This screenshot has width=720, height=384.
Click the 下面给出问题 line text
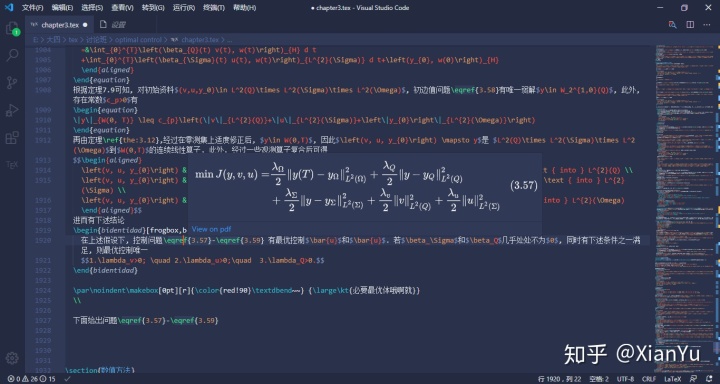pyautogui.click(x=145, y=320)
